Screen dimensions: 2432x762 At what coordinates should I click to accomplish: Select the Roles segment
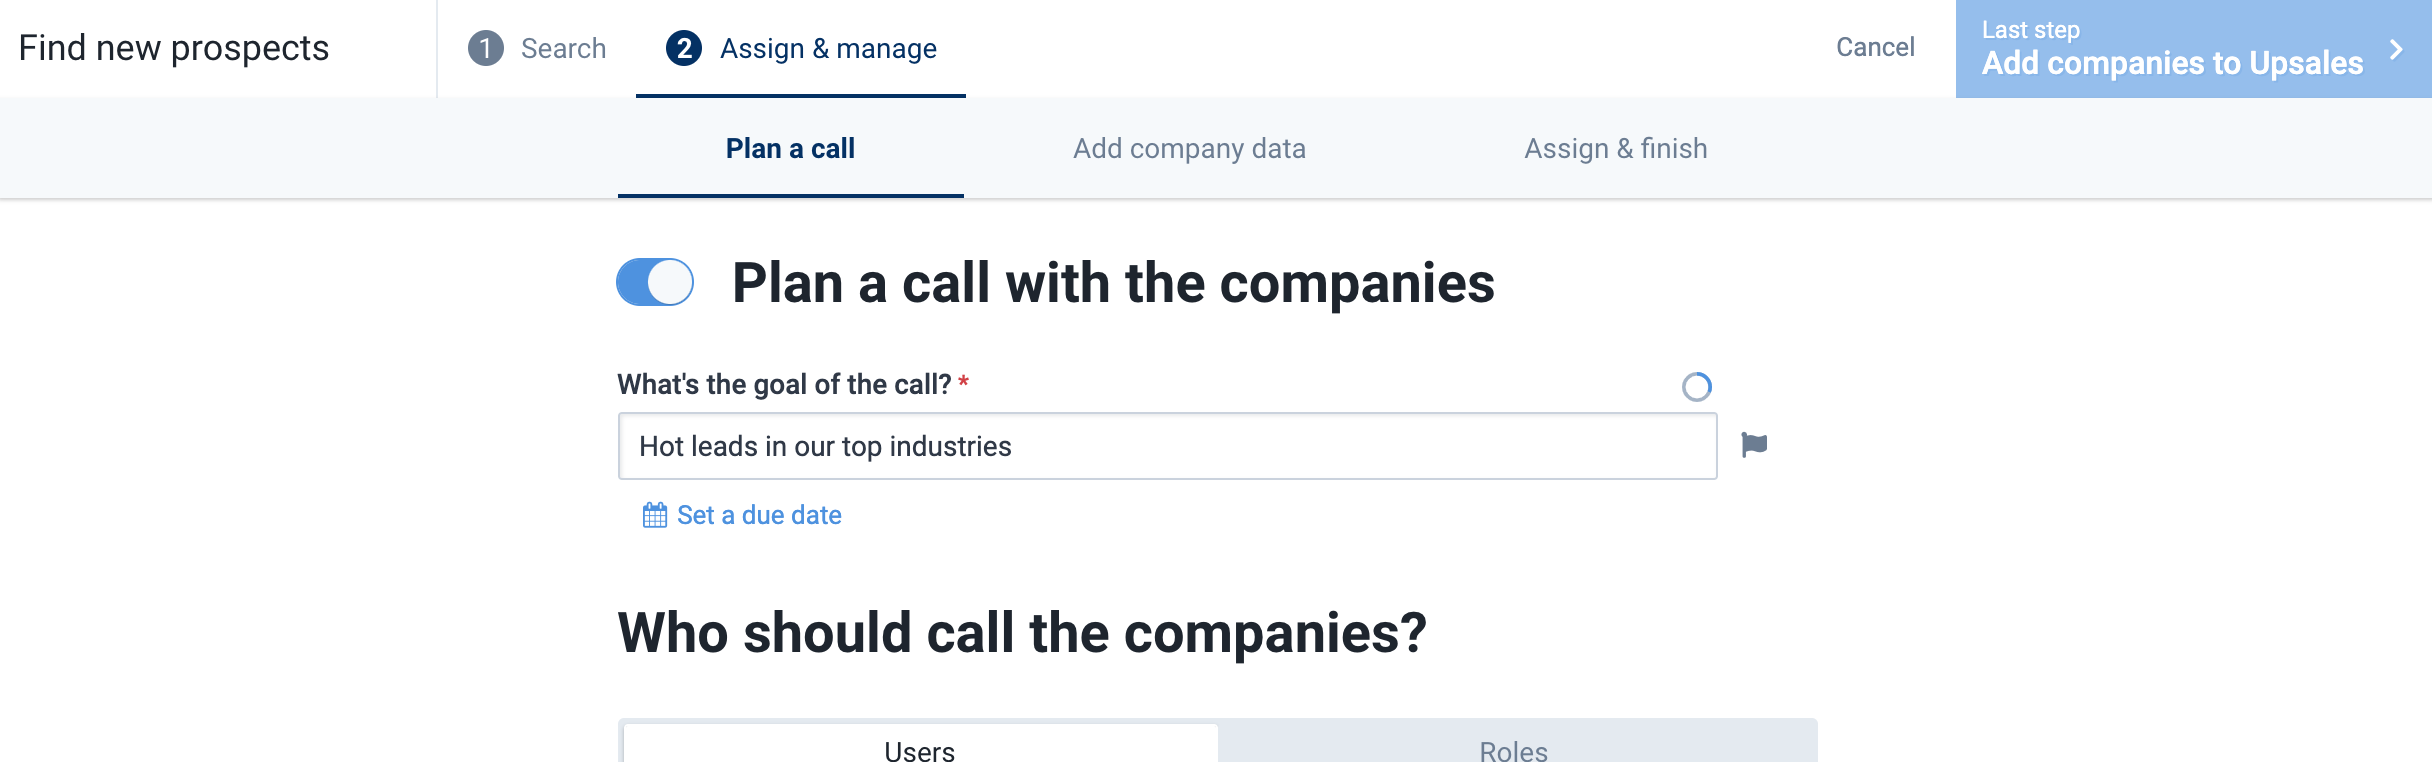(1514, 744)
